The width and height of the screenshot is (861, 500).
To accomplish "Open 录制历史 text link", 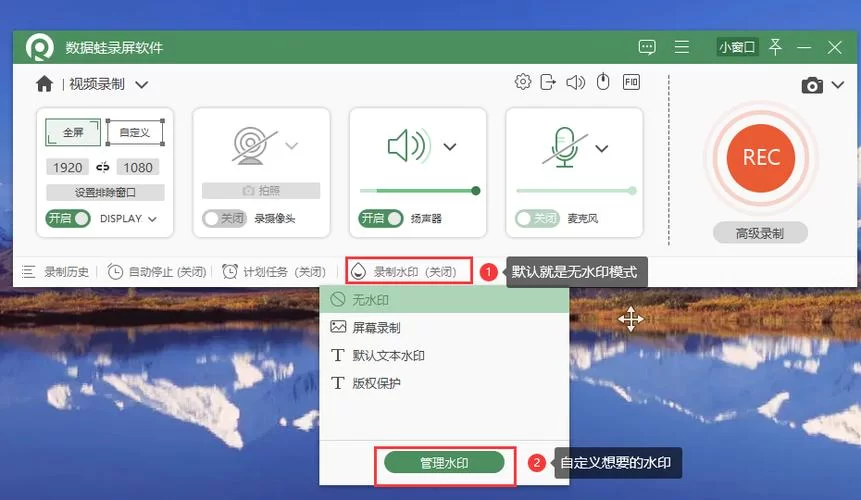I will coord(66,272).
